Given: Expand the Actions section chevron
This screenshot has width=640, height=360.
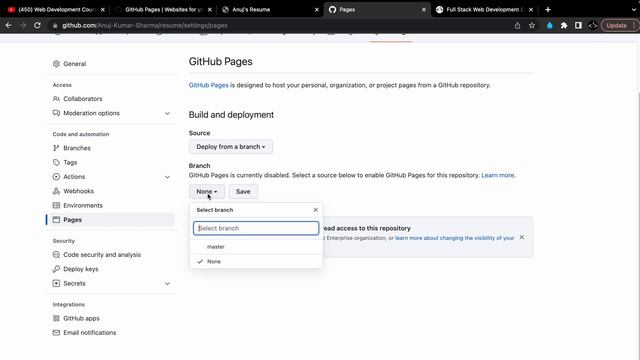Looking at the screenshot, I should 167,177.
